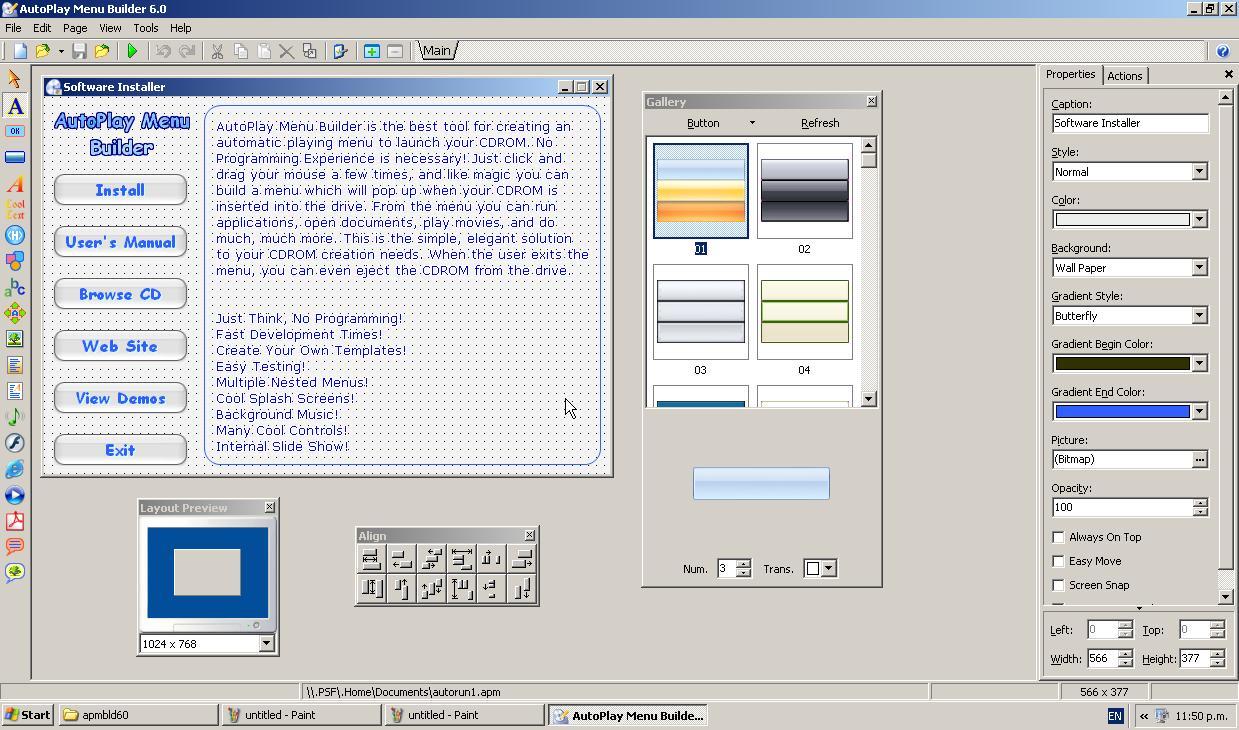This screenshot has width=1239, height=730.
Task: Switch to the Actions tab
Action: coord(1124,76)
